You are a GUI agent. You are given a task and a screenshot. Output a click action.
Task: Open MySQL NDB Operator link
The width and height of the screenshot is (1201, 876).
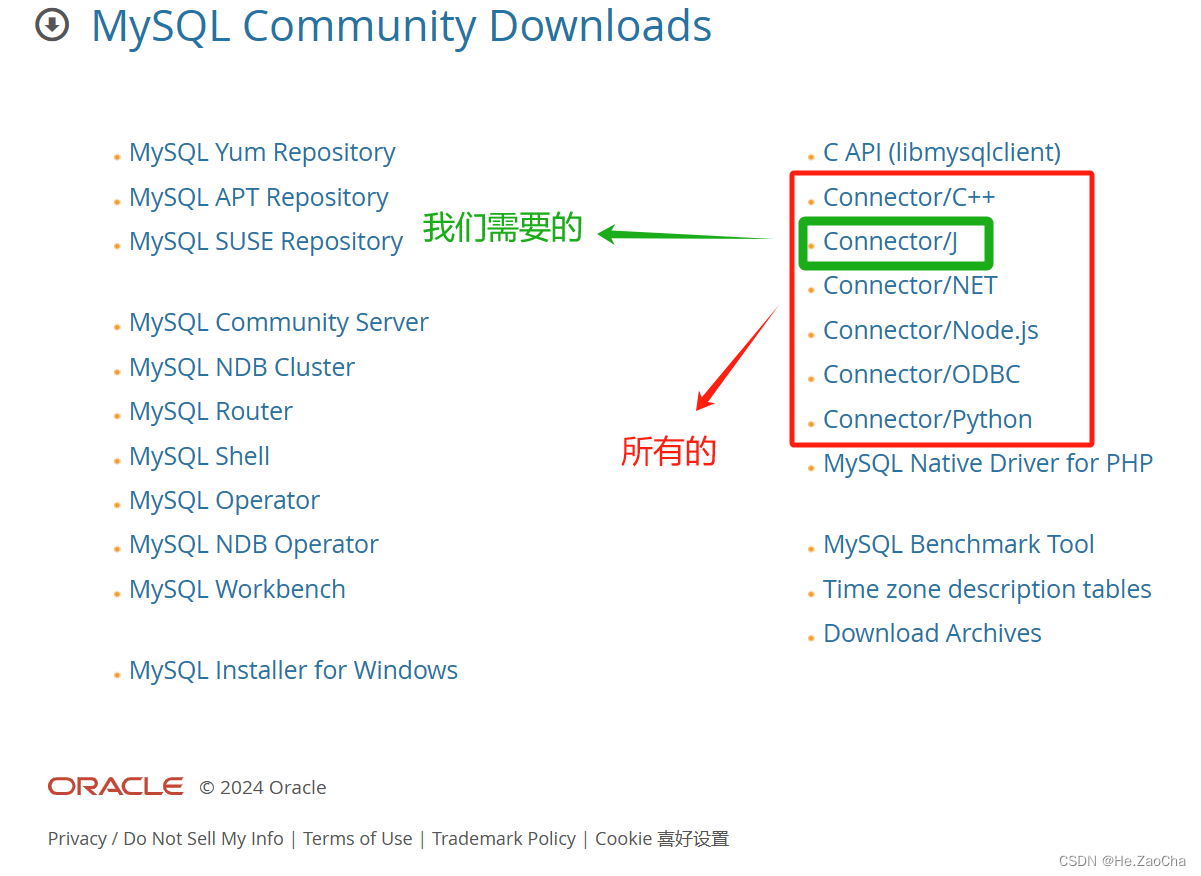click(x=254, y=545)
